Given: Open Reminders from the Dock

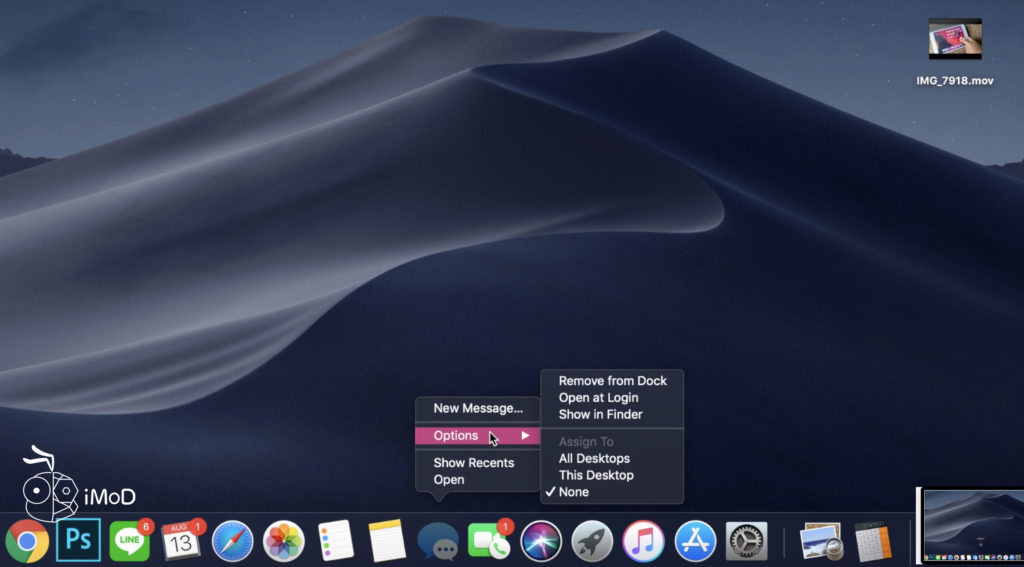Looking at the screenshot, I should (336, 541).
